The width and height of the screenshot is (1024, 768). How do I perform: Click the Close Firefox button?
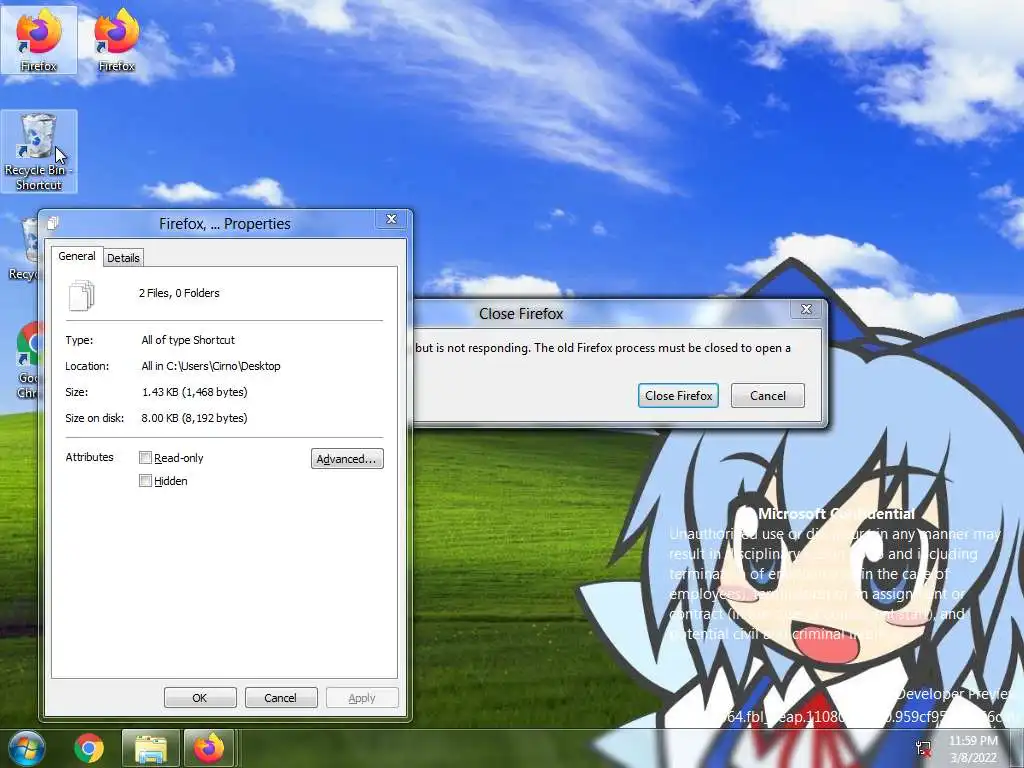pos(679,396)
